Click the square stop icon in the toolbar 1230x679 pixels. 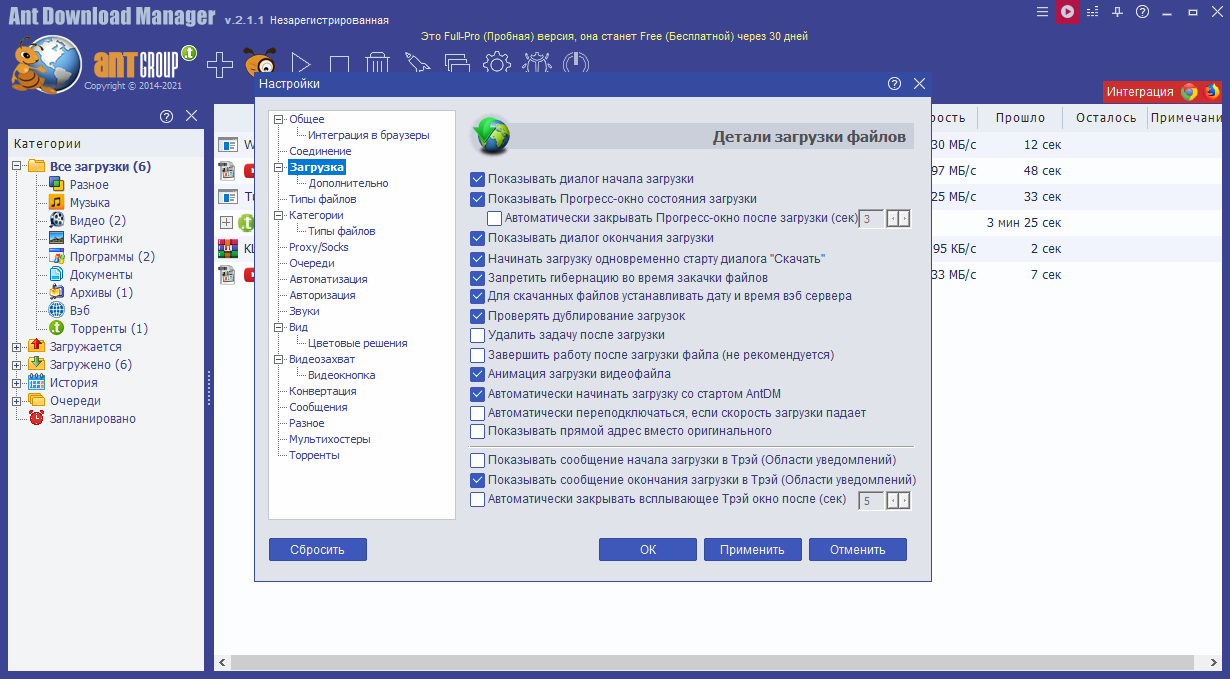click(339, 65)
